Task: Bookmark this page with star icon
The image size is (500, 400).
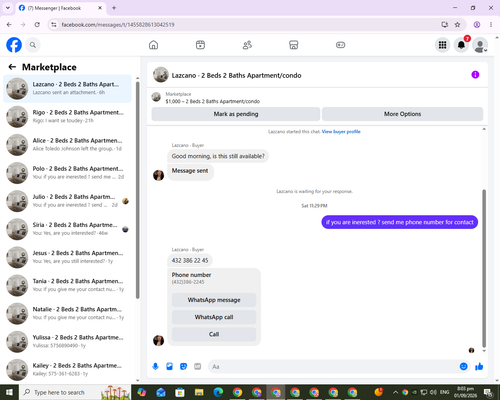Action: [457, 24]
